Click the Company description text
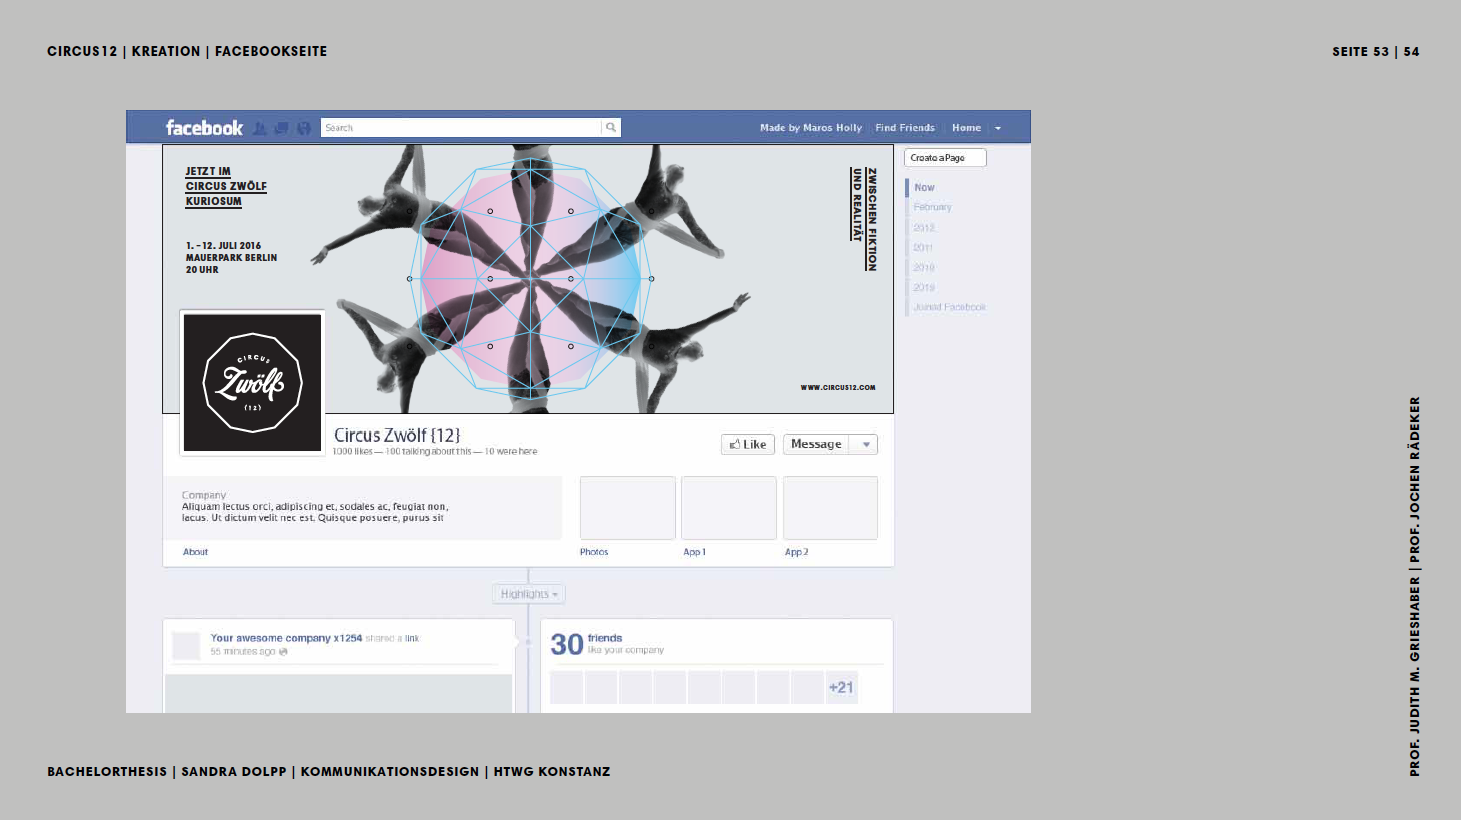The height and width of the screenshot is (820, 1461). click(x=314, y=512)
